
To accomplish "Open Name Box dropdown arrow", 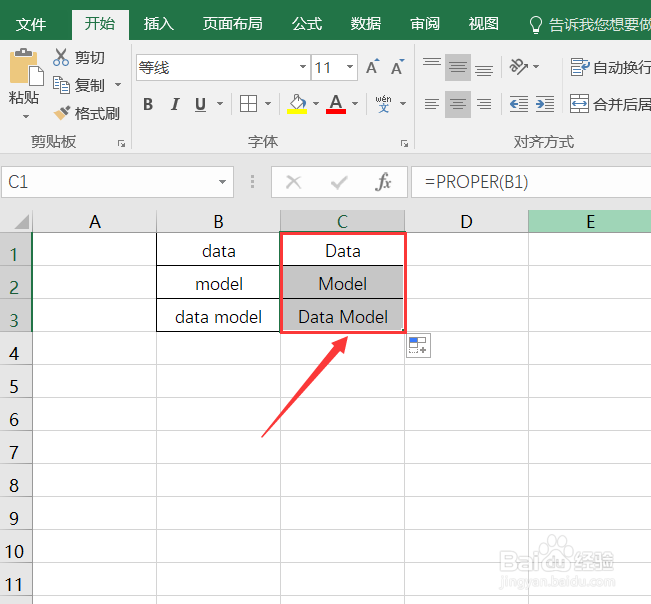I will (223, 182).
